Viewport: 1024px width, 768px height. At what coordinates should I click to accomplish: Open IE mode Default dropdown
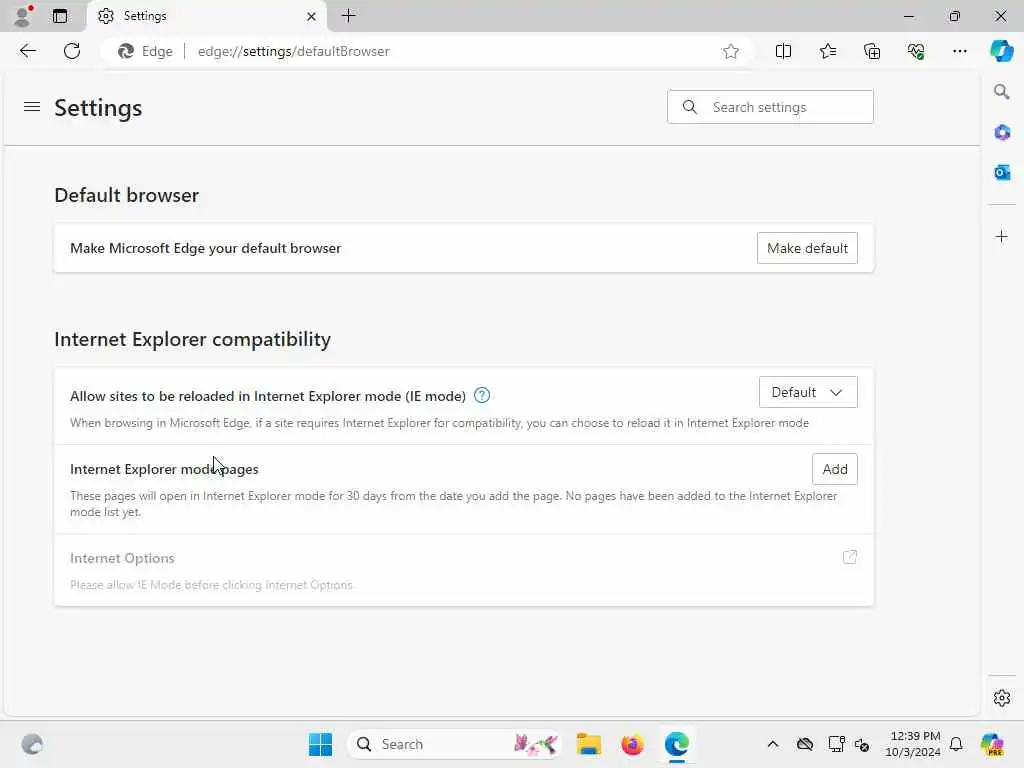click(x=808, y=392)
